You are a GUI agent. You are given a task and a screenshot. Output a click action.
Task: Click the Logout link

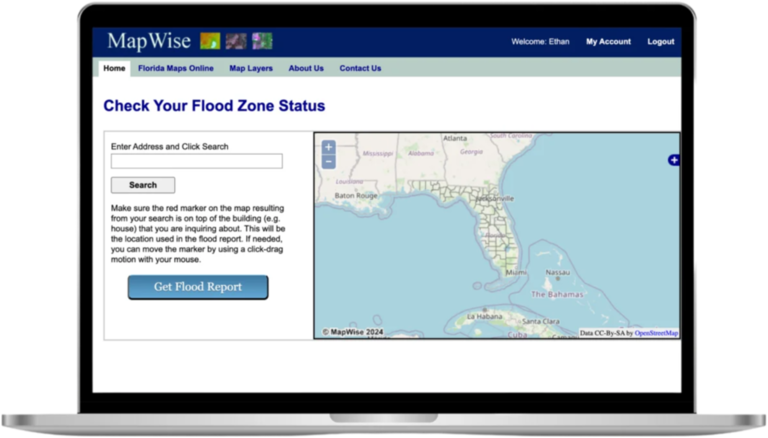pos(661,42)
